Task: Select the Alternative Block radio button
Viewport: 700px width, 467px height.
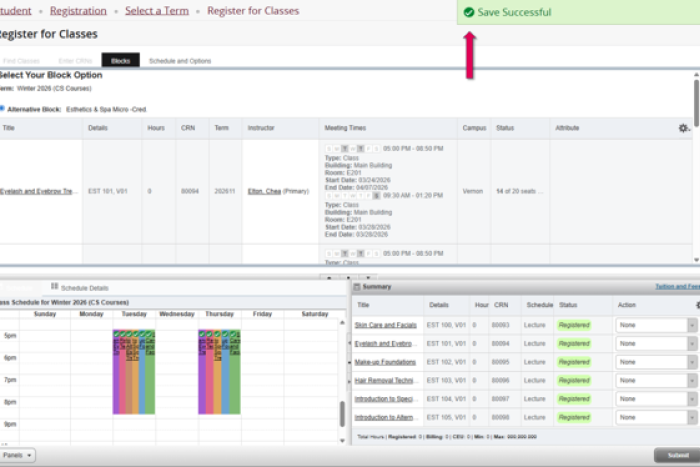Action: [x=2, y=108]
